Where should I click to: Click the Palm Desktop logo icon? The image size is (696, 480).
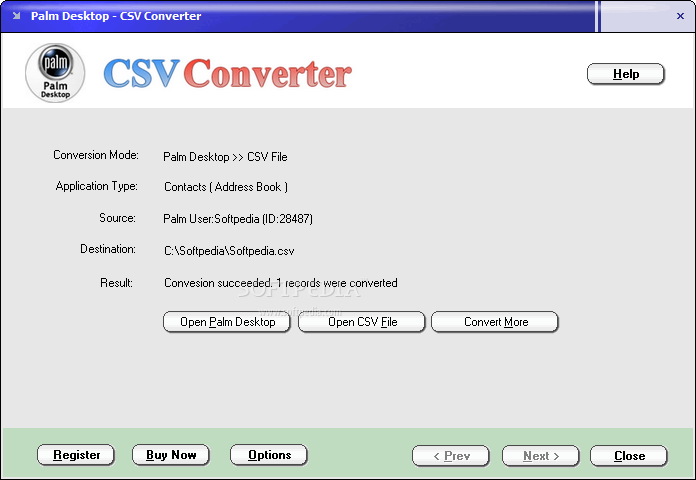(55, 73)
